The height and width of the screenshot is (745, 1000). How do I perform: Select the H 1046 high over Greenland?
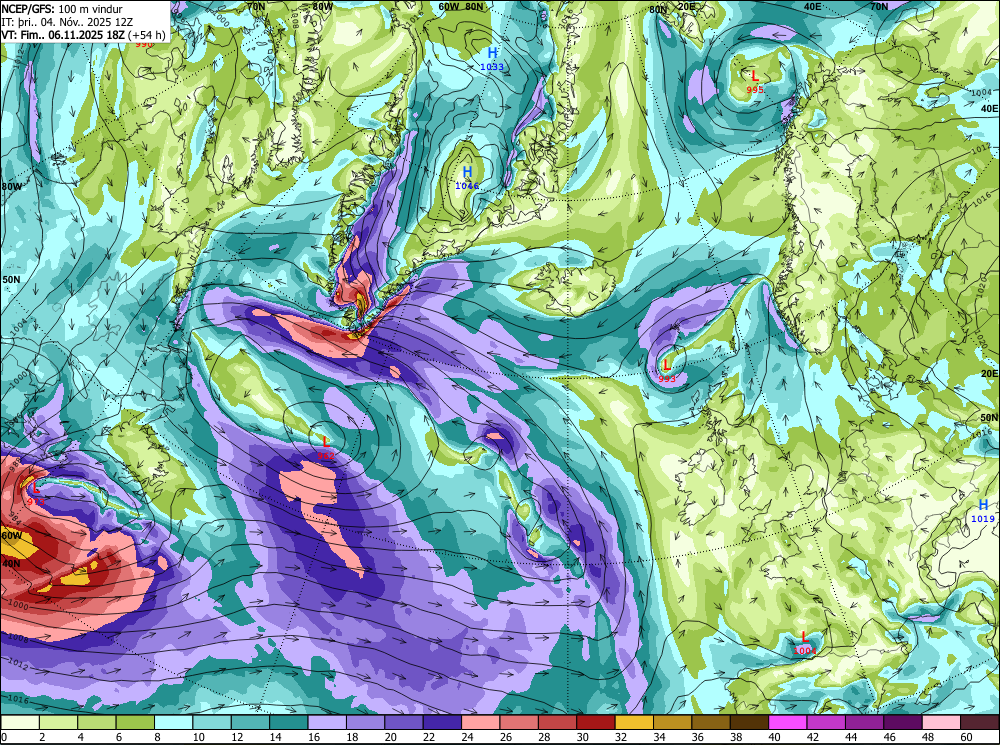click(x=467, y=177)
